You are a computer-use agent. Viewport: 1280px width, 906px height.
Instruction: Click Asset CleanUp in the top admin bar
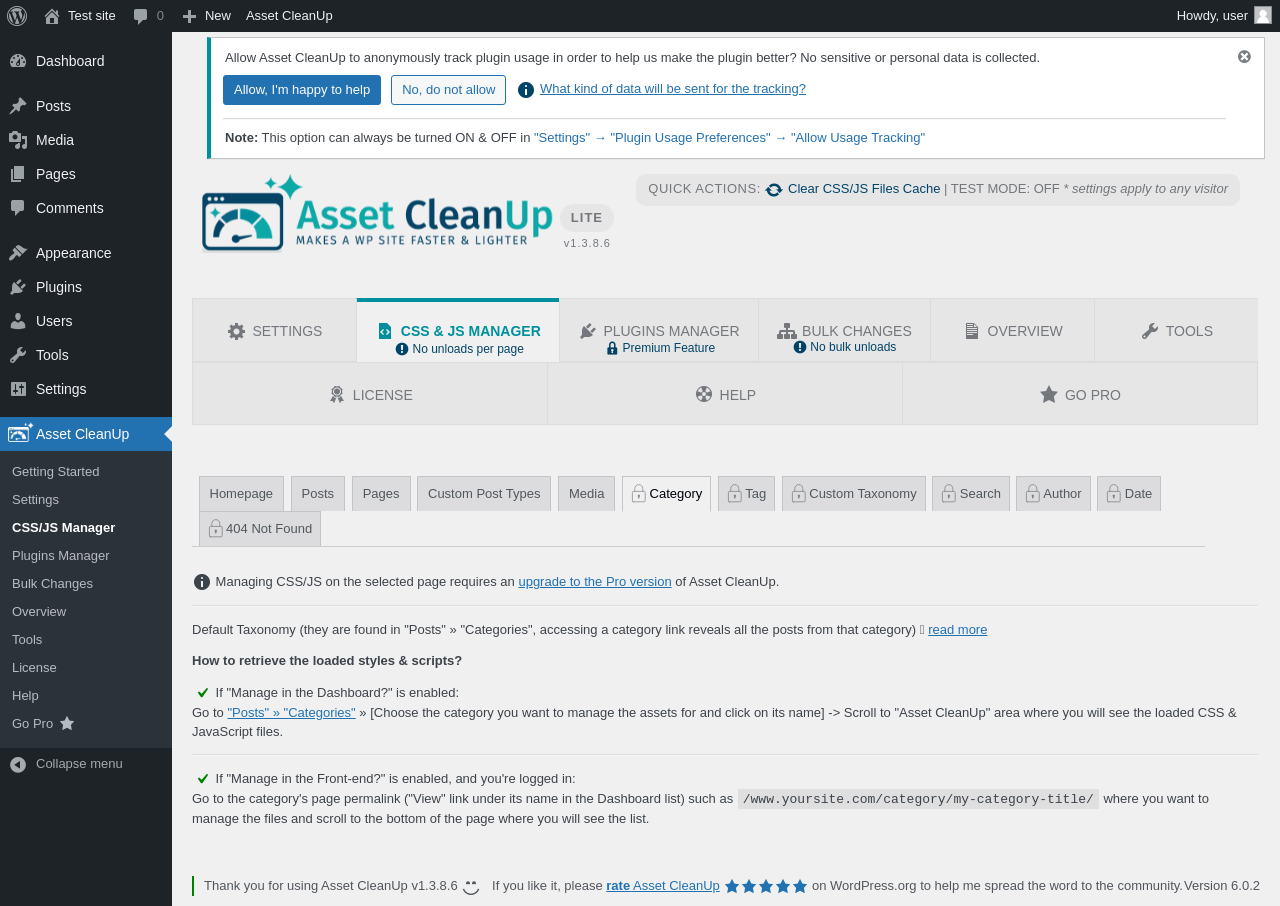[289, 16]
